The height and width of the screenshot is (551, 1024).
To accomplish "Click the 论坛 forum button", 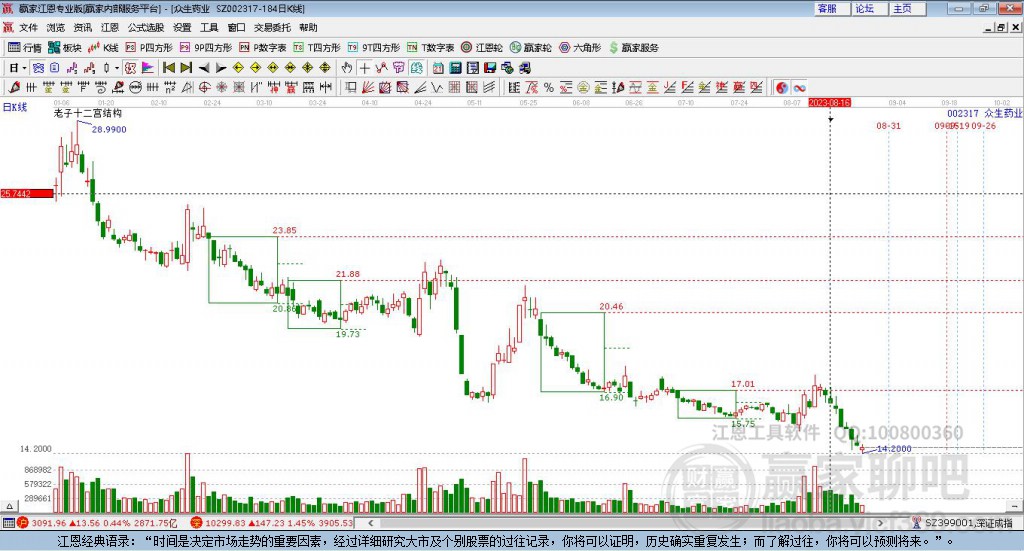I will click(870, 8).
